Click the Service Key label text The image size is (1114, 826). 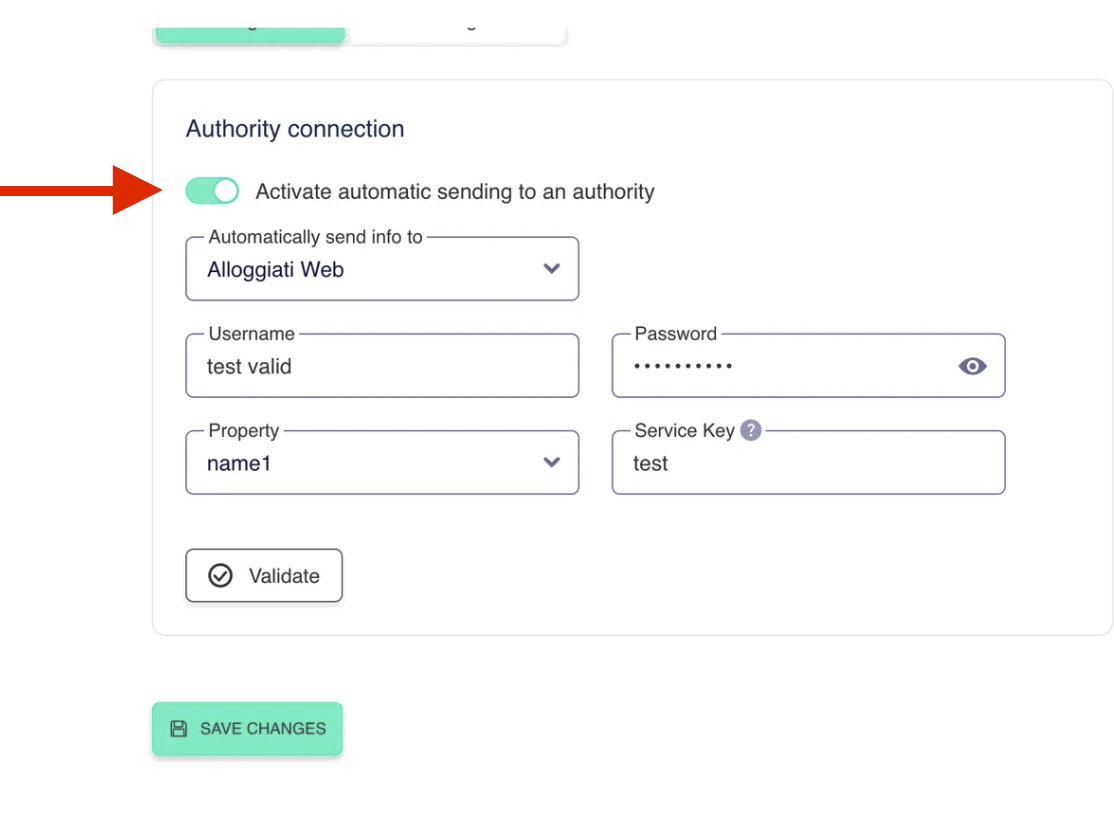(x=684, y=431)
